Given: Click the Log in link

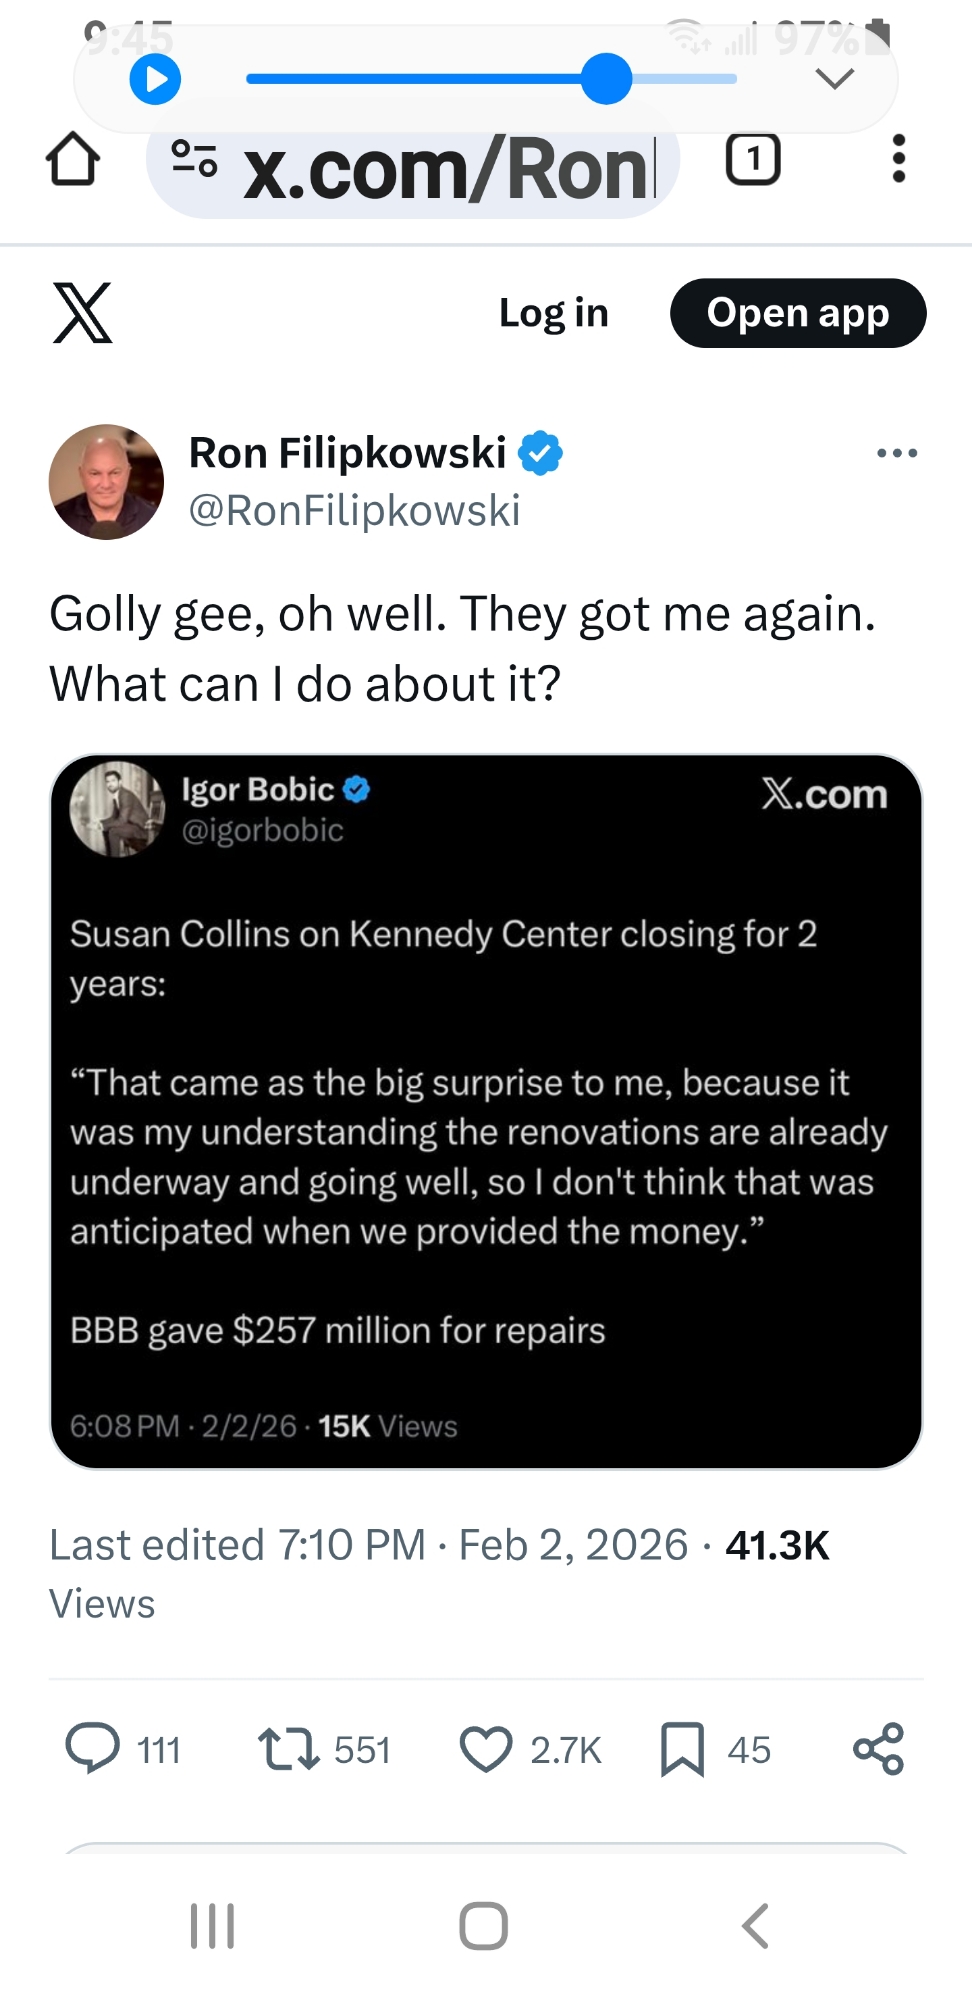Looking at the screenshot, I should click(x=553, y=313).
